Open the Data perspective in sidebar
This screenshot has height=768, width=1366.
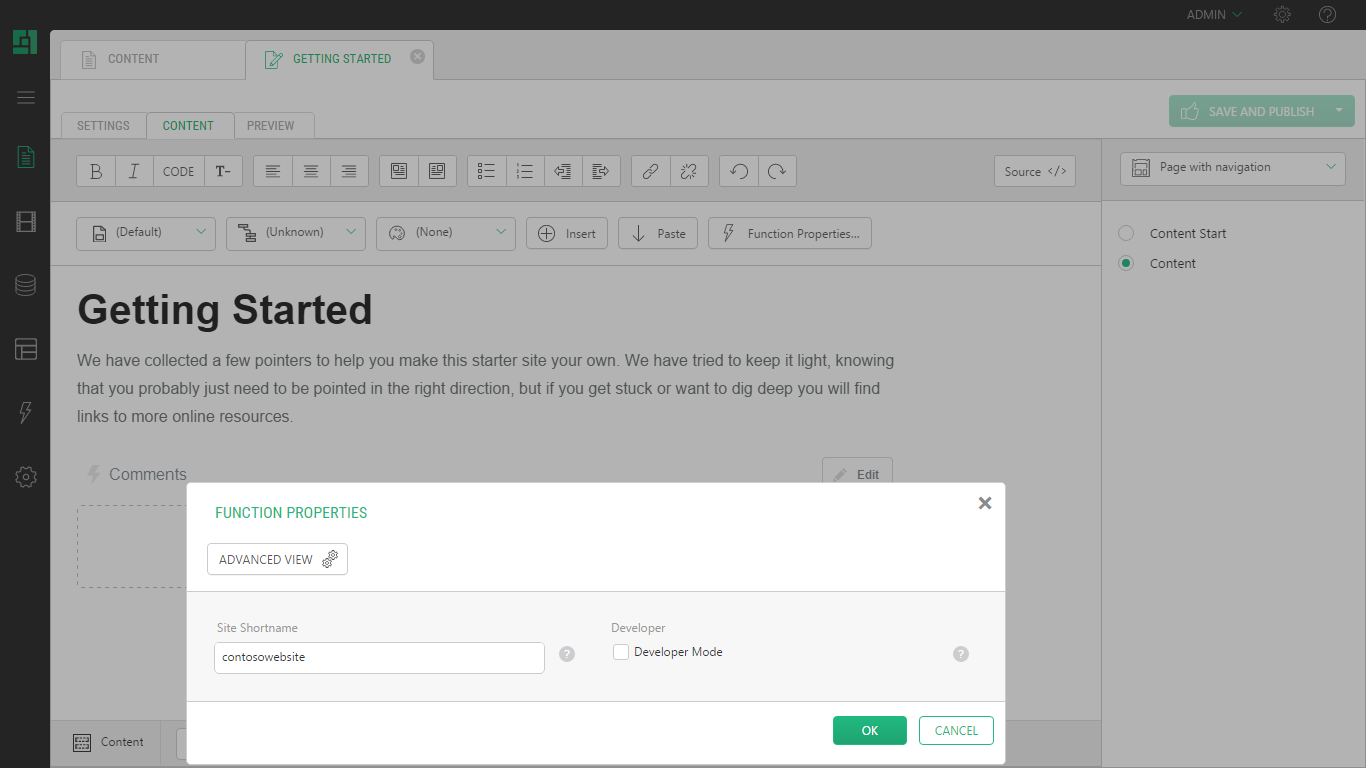coord(26,285)
